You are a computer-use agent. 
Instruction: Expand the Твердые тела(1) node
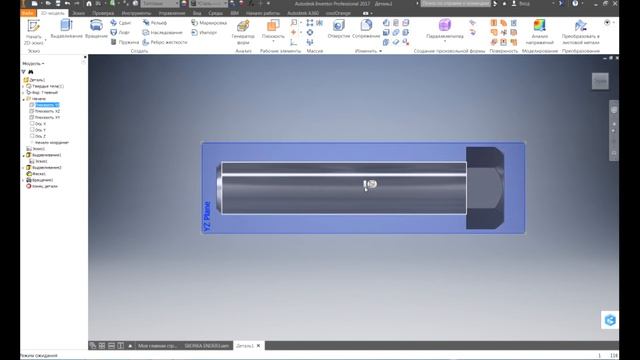pos(23,87)
